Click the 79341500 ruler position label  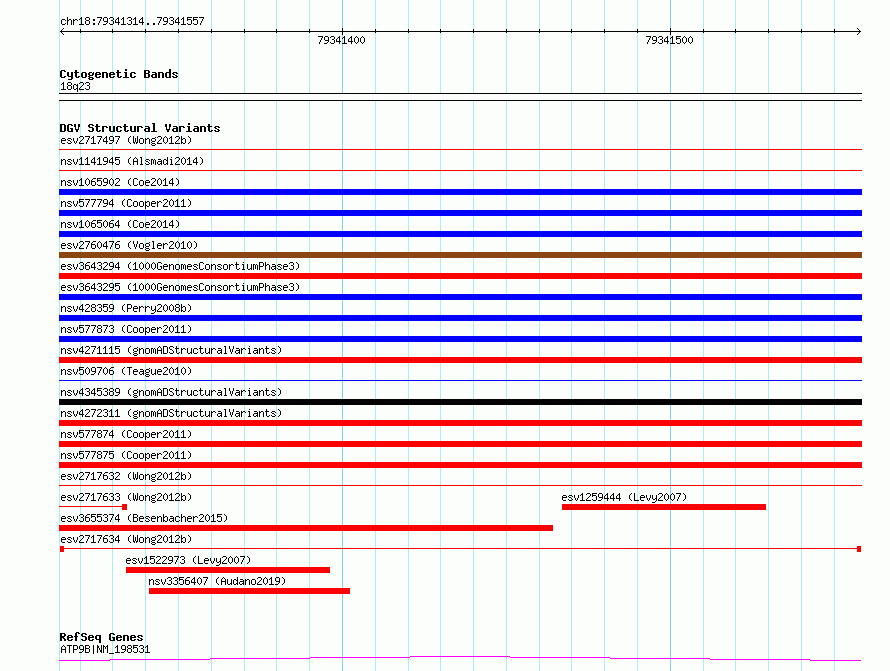(x=669, y=40)
